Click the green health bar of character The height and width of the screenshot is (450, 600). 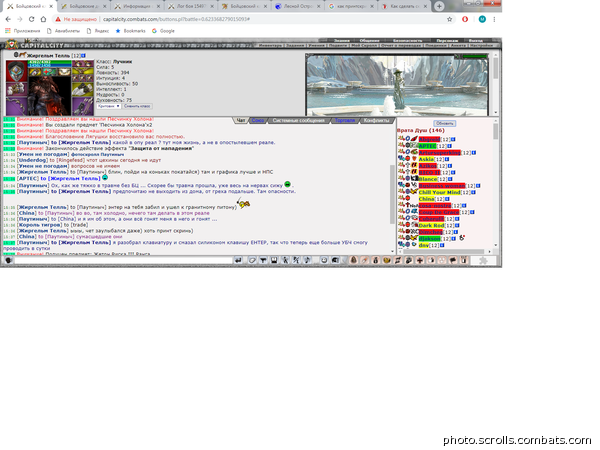point(50,62)
